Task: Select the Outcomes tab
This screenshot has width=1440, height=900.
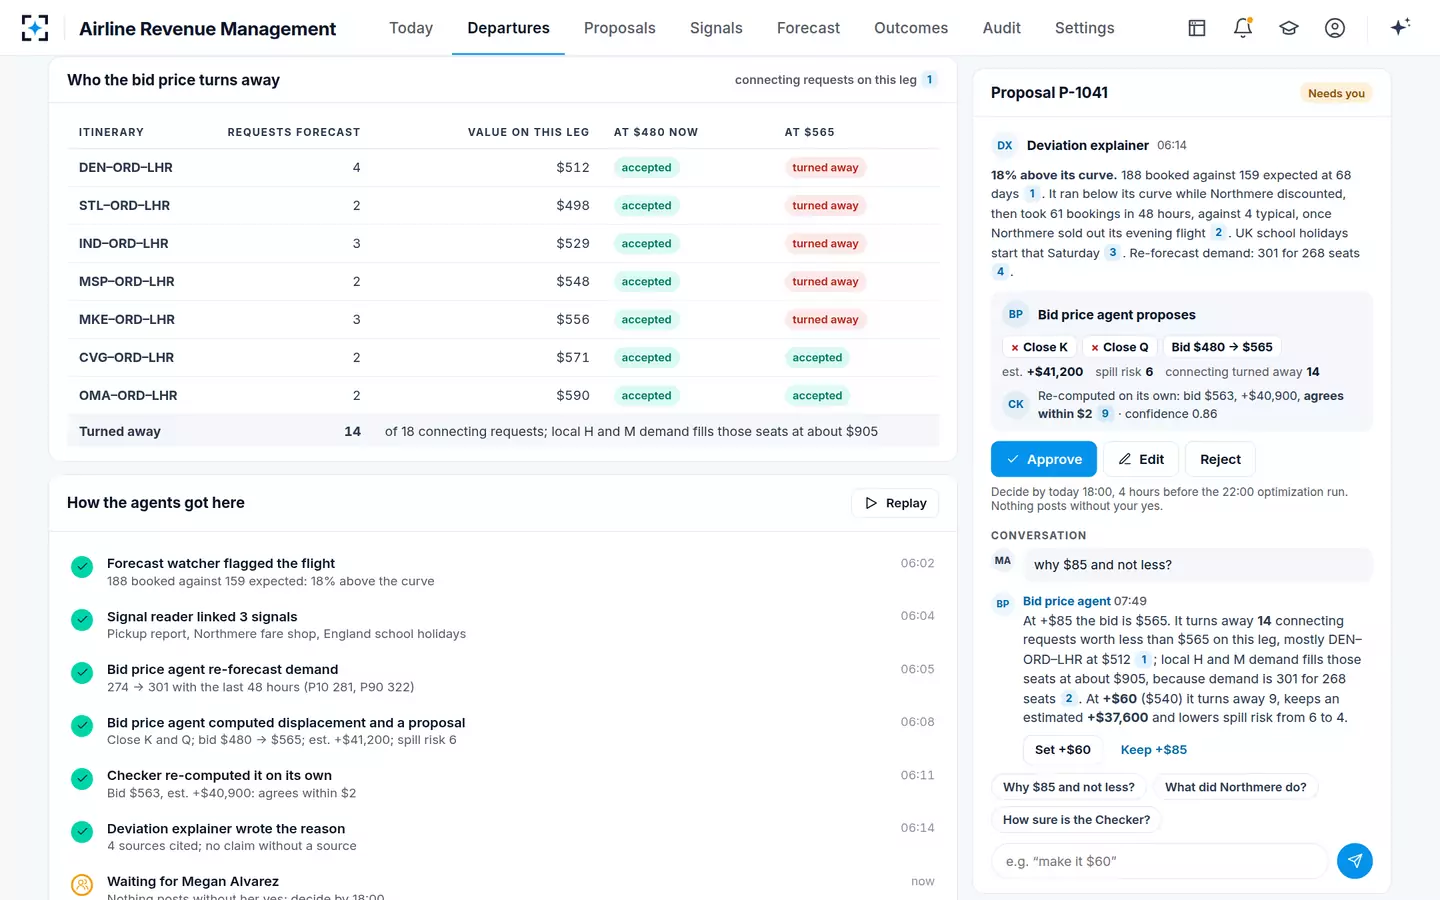Action: [911, 28]
